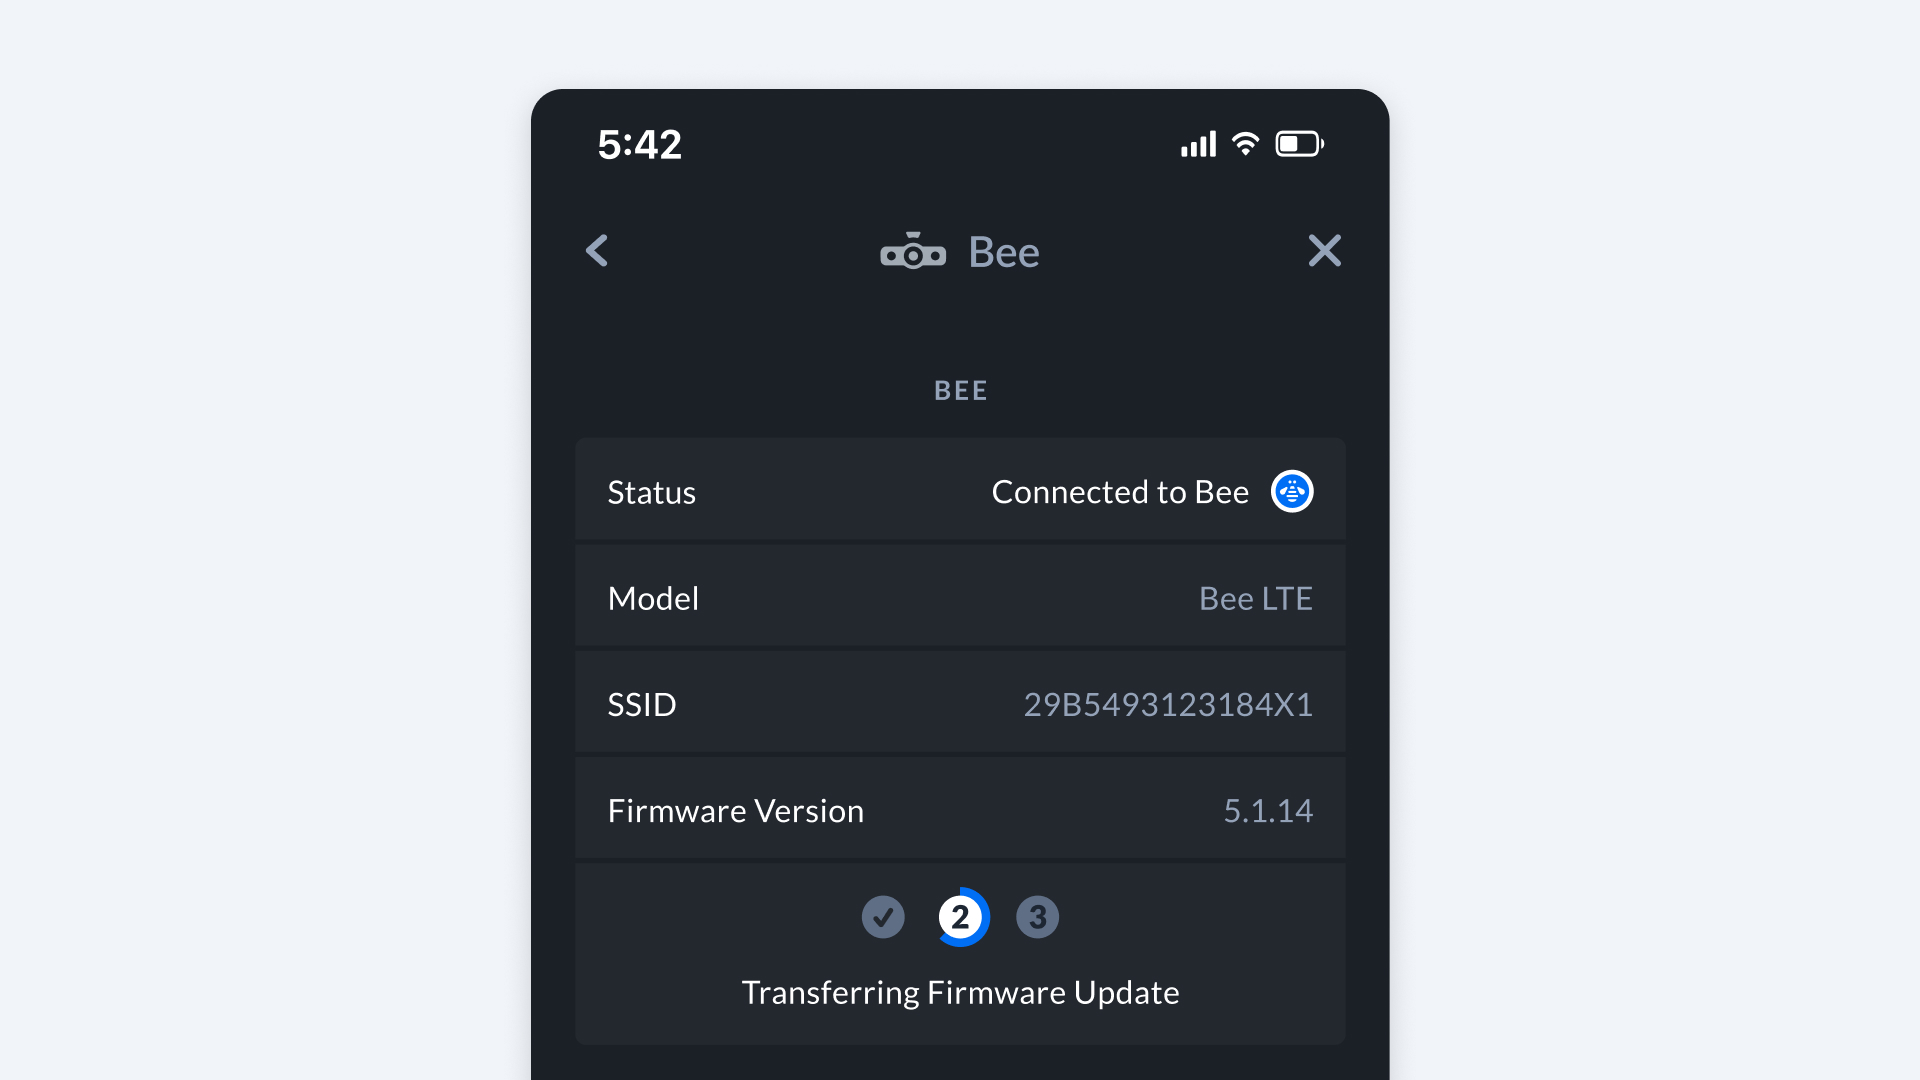Viewport: 1920px width, 1080px height.
Task: Tap the back chevron arrow
Action: 597,251
